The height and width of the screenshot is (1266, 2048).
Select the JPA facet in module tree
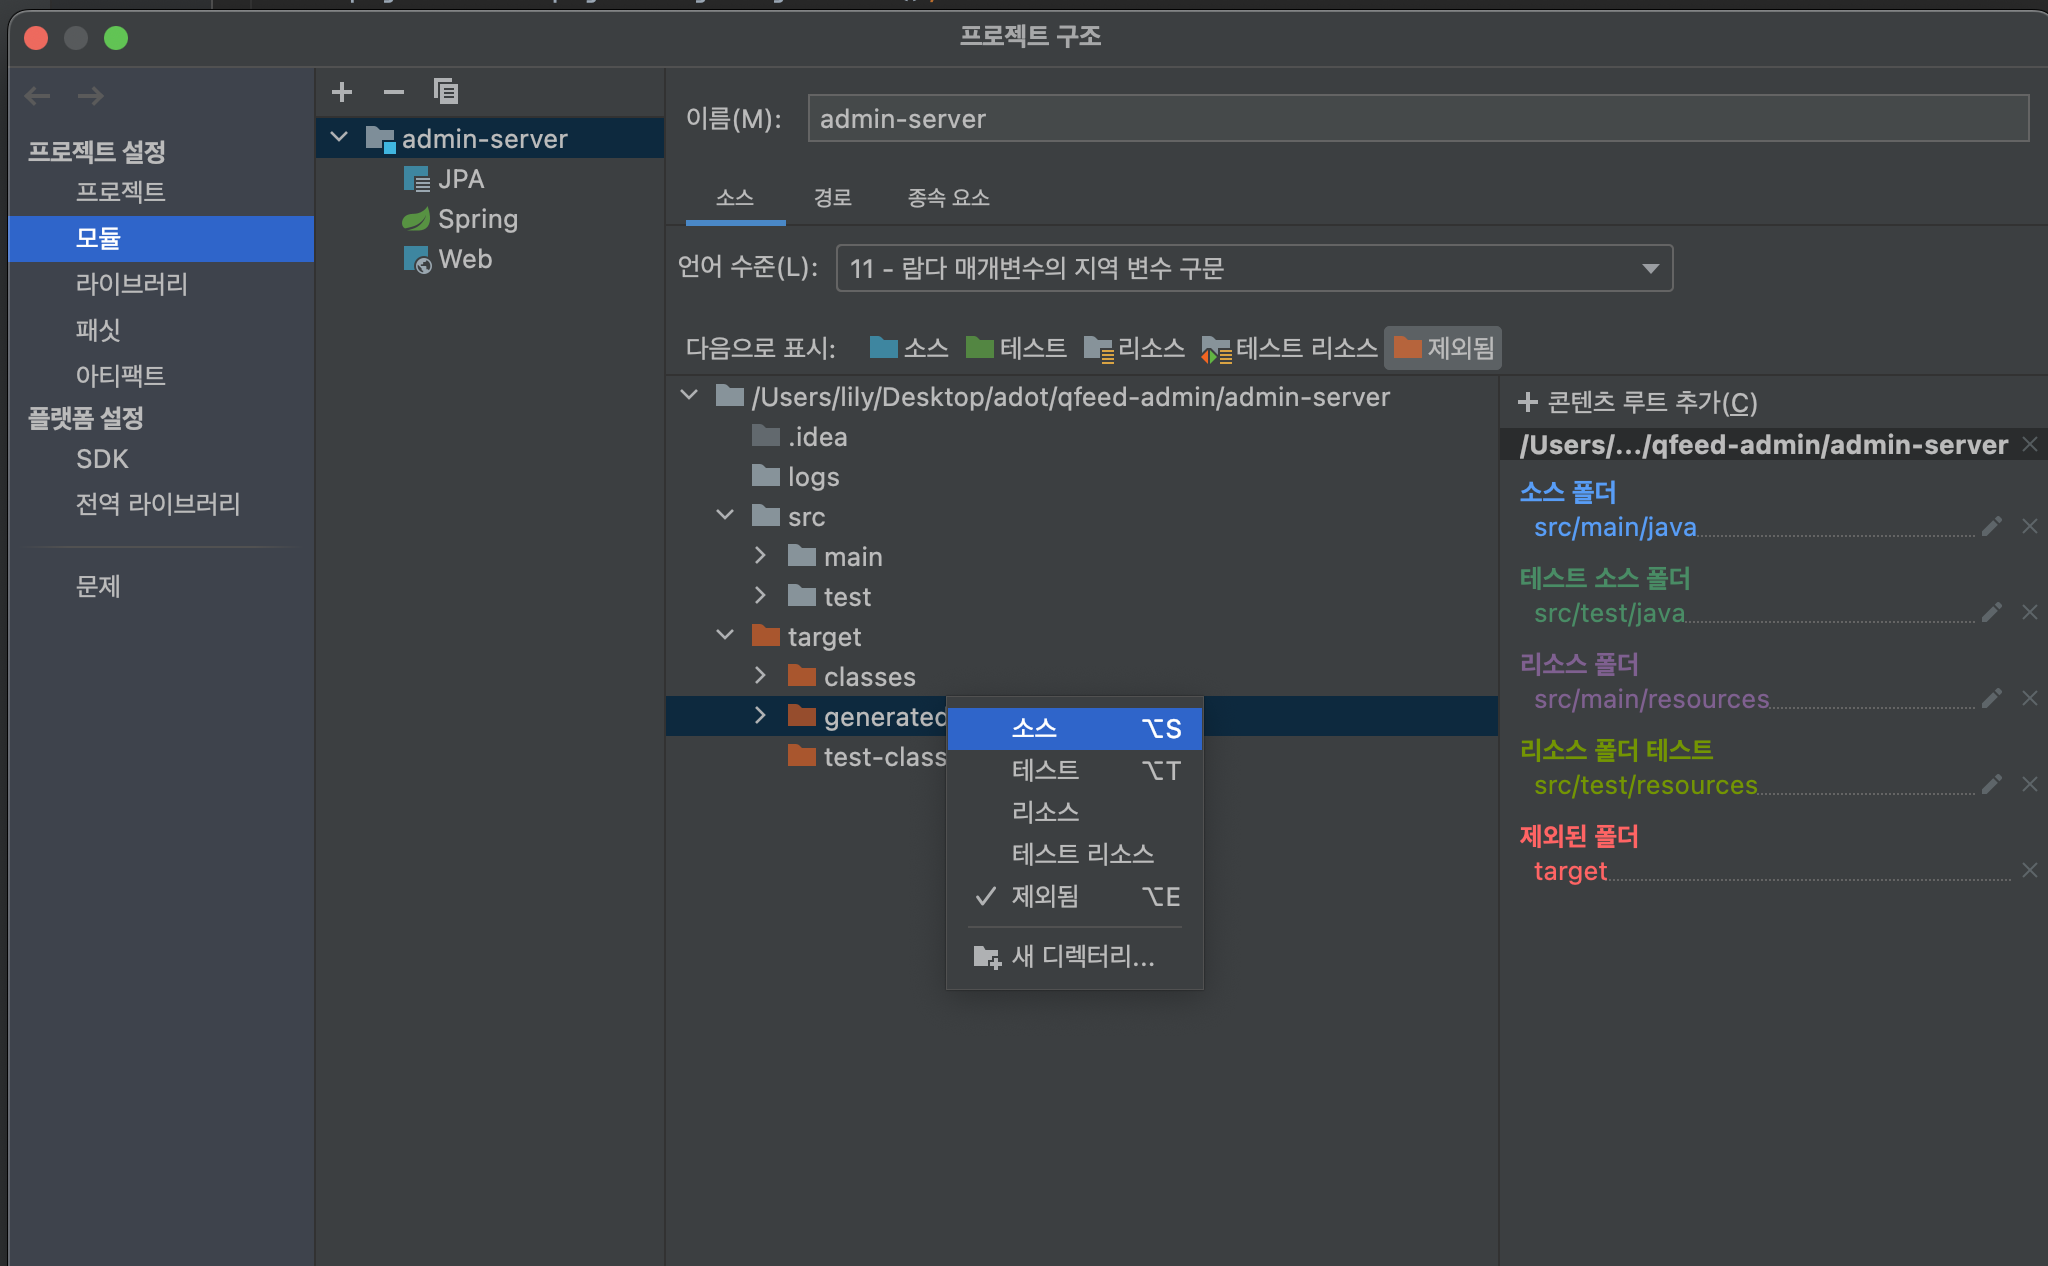[x=460, y=179]
